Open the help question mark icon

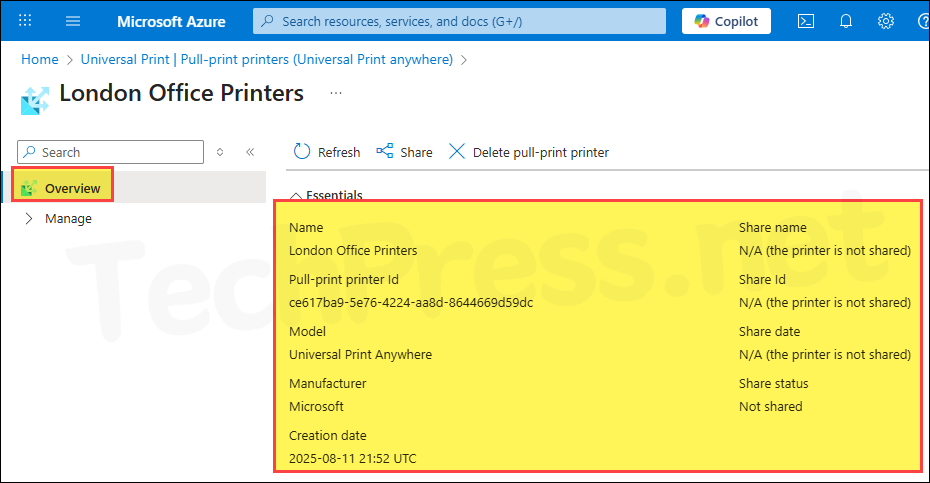(x=923, y=21)
